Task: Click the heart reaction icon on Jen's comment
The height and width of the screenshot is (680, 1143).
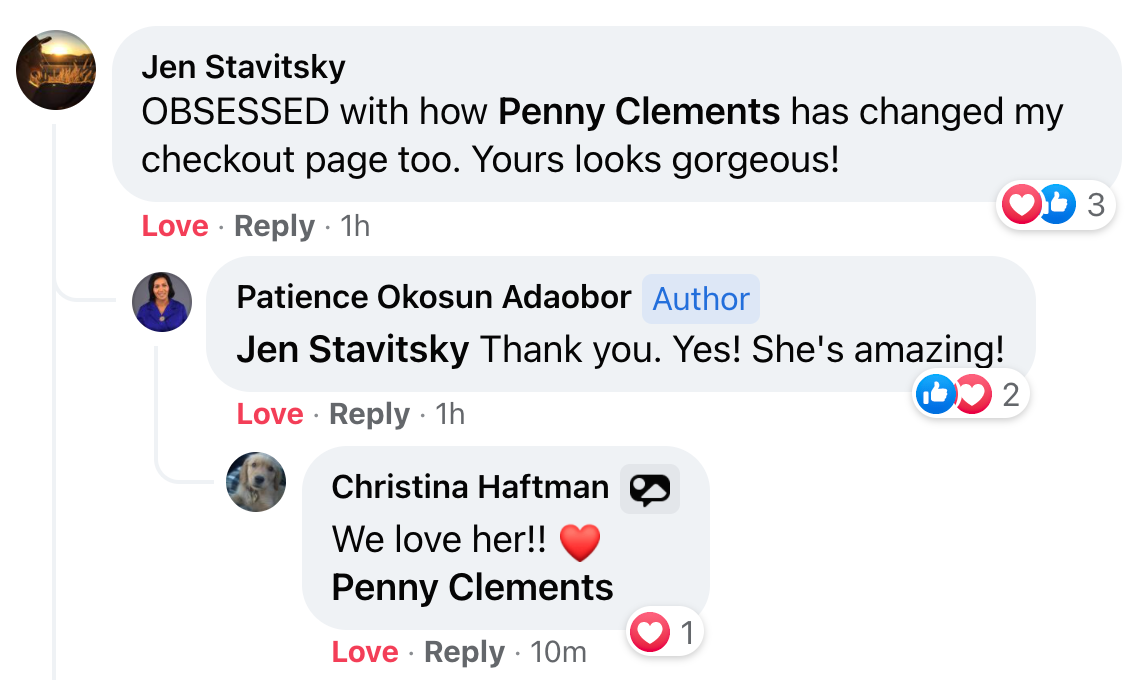Action: tap(1021, 205)
